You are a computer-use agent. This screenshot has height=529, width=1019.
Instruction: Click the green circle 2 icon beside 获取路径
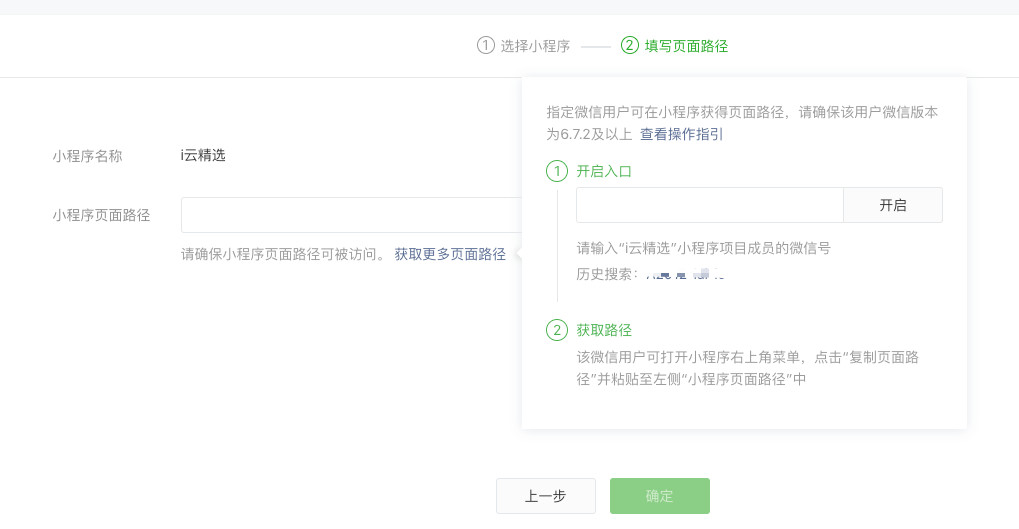(557, 330)
